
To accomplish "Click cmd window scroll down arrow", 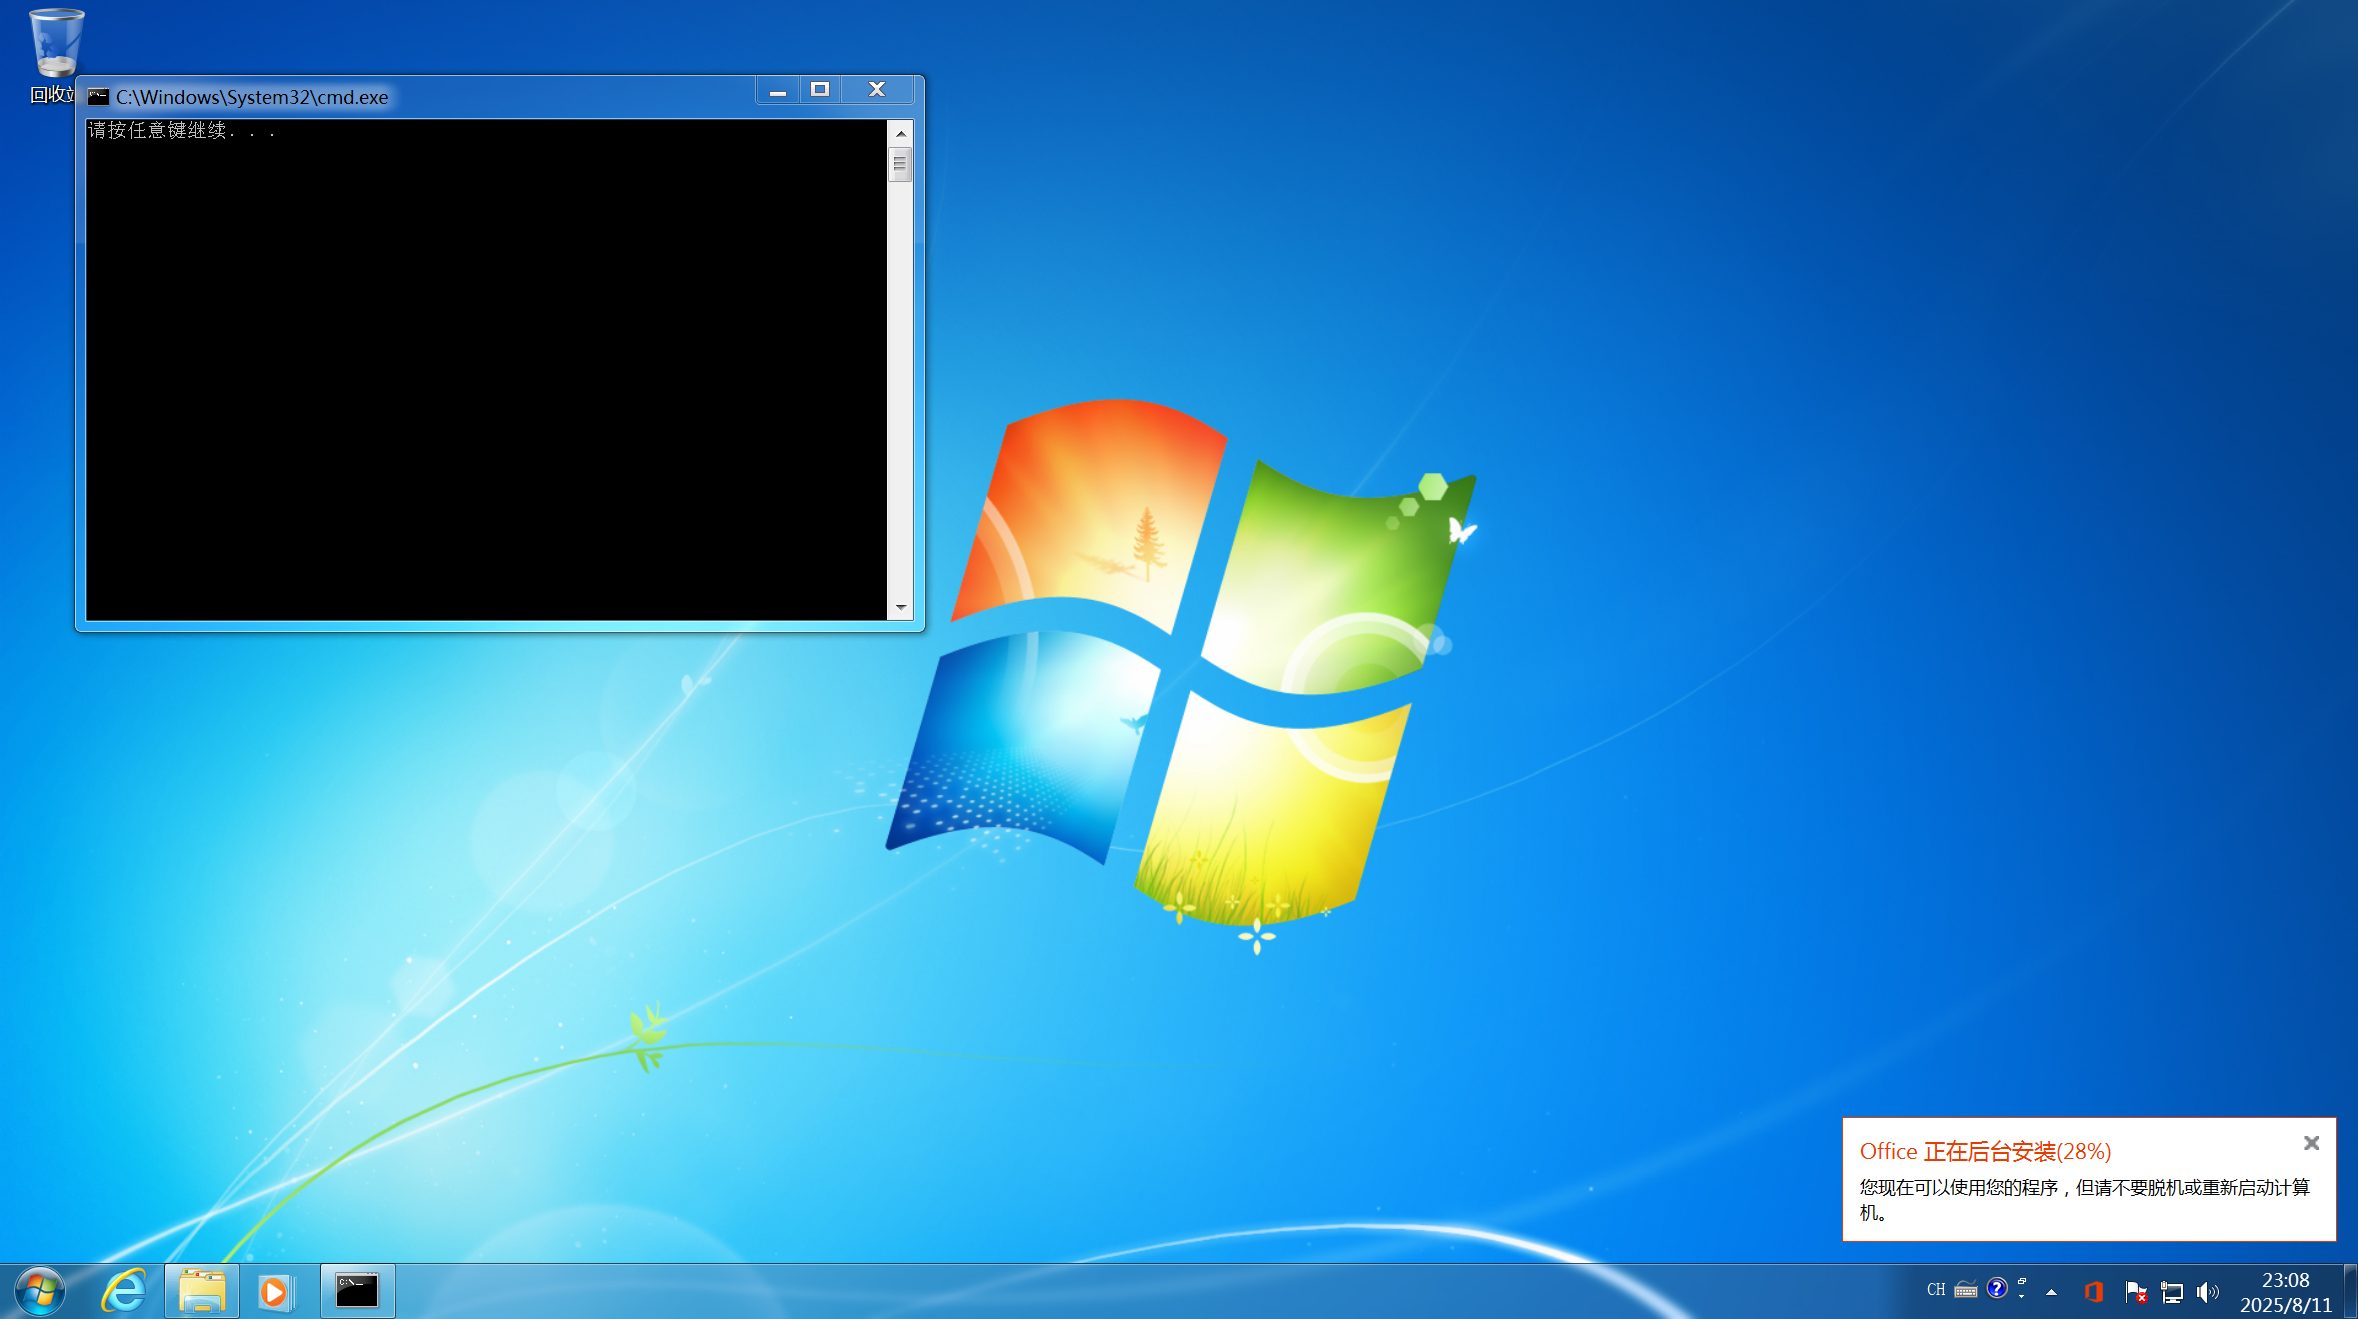I will (x=901, y=607).
